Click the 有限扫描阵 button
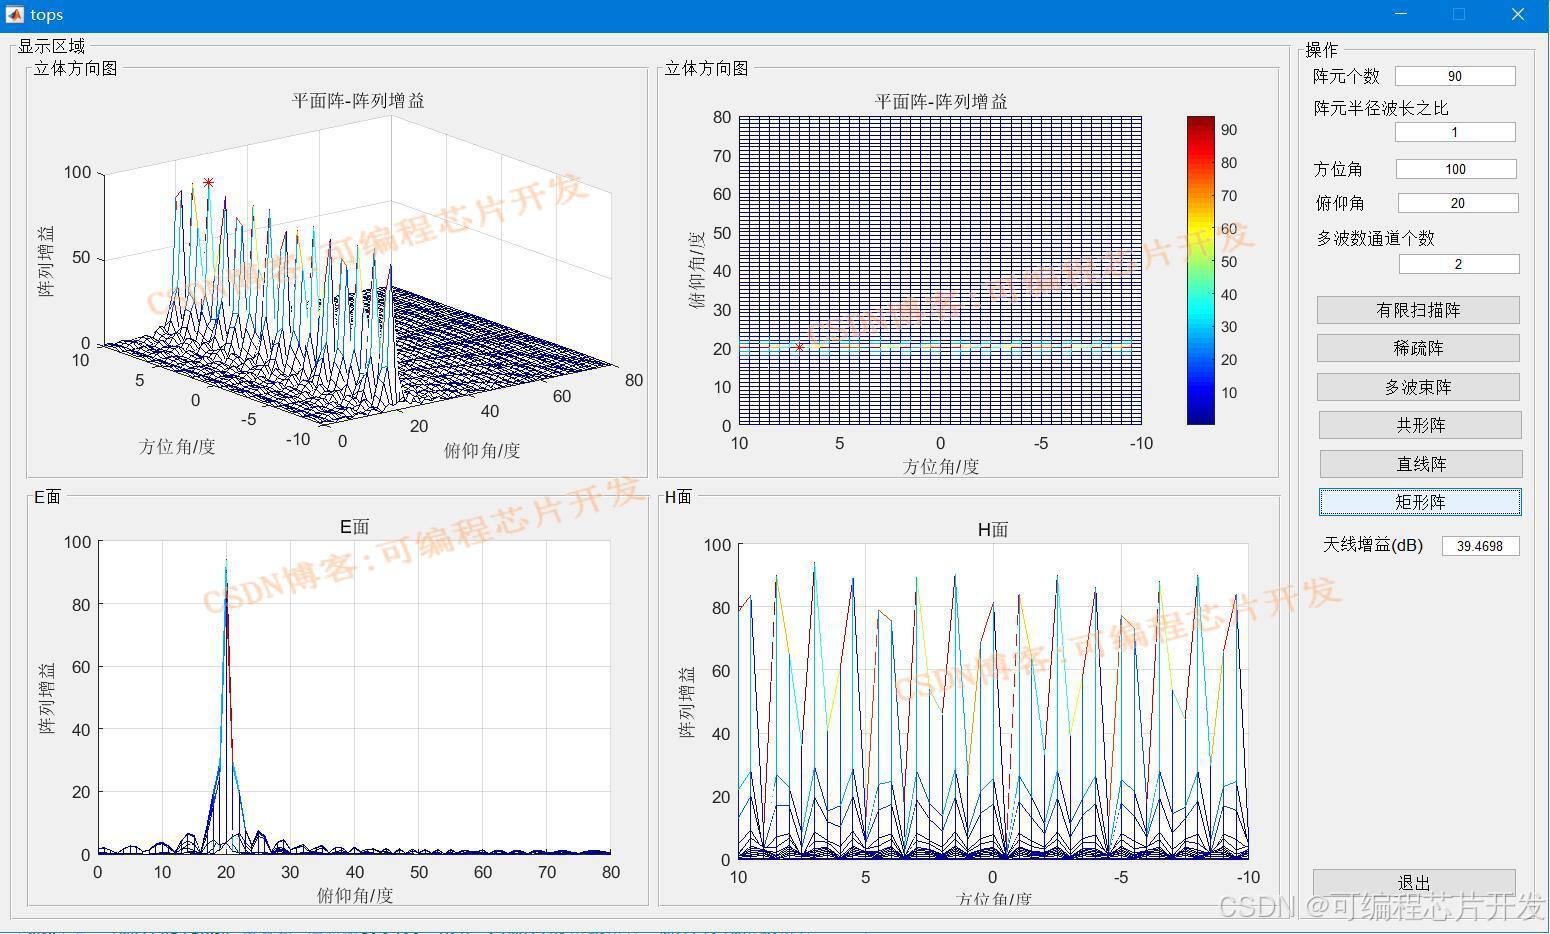This screenshot has height=934, width=1550. click(x=1418, y=310)
